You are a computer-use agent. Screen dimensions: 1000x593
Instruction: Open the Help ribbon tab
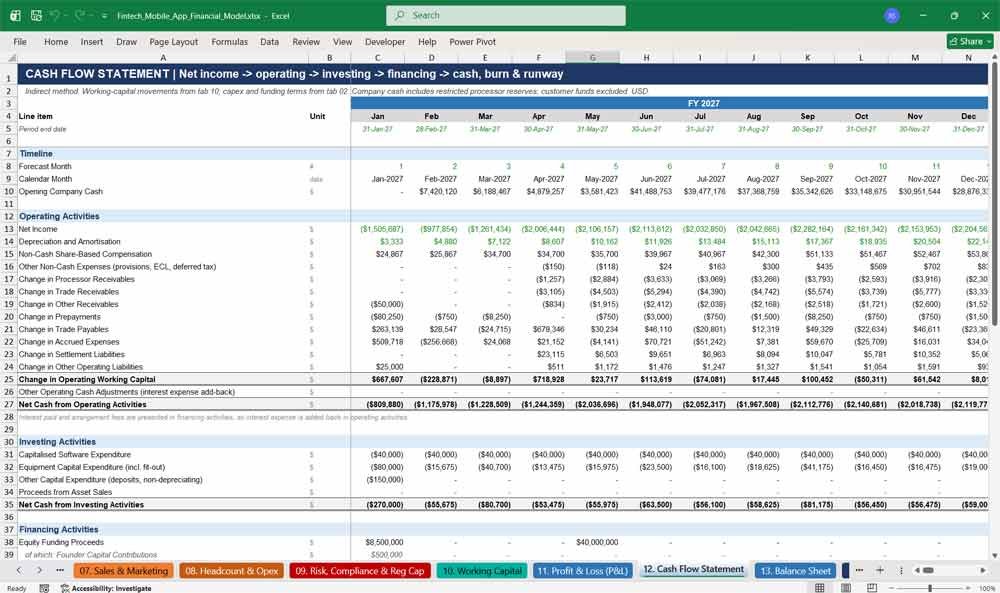click(427, 41)
